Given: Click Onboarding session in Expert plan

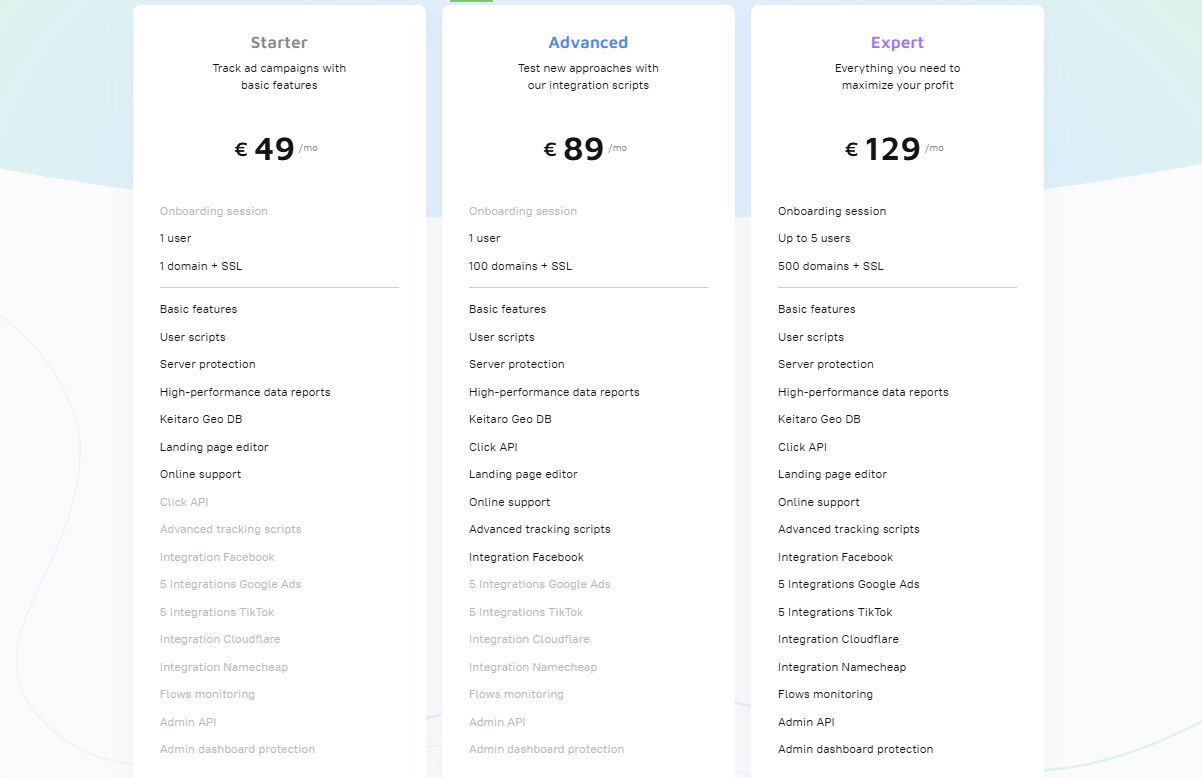Looking at the screenshot, I should (832, 211).
